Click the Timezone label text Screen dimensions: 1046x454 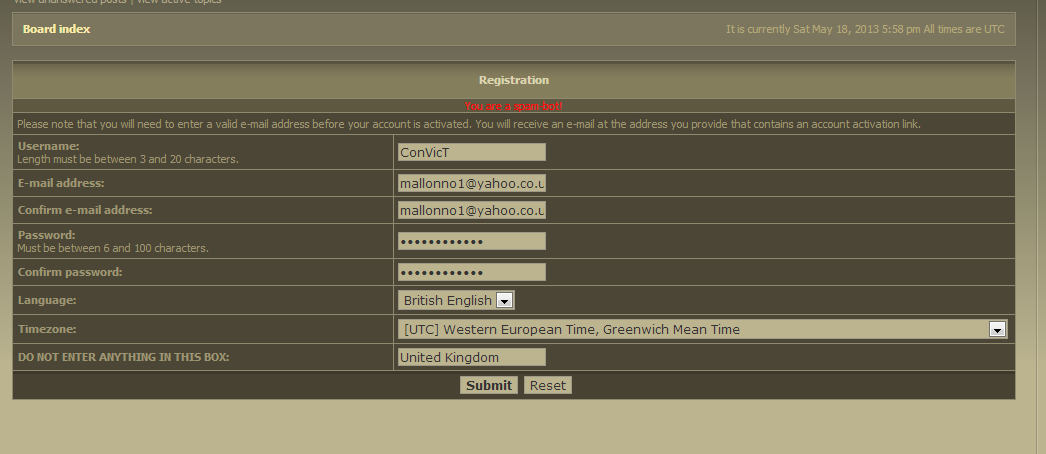pyautogui.click(x=47, y=329)
